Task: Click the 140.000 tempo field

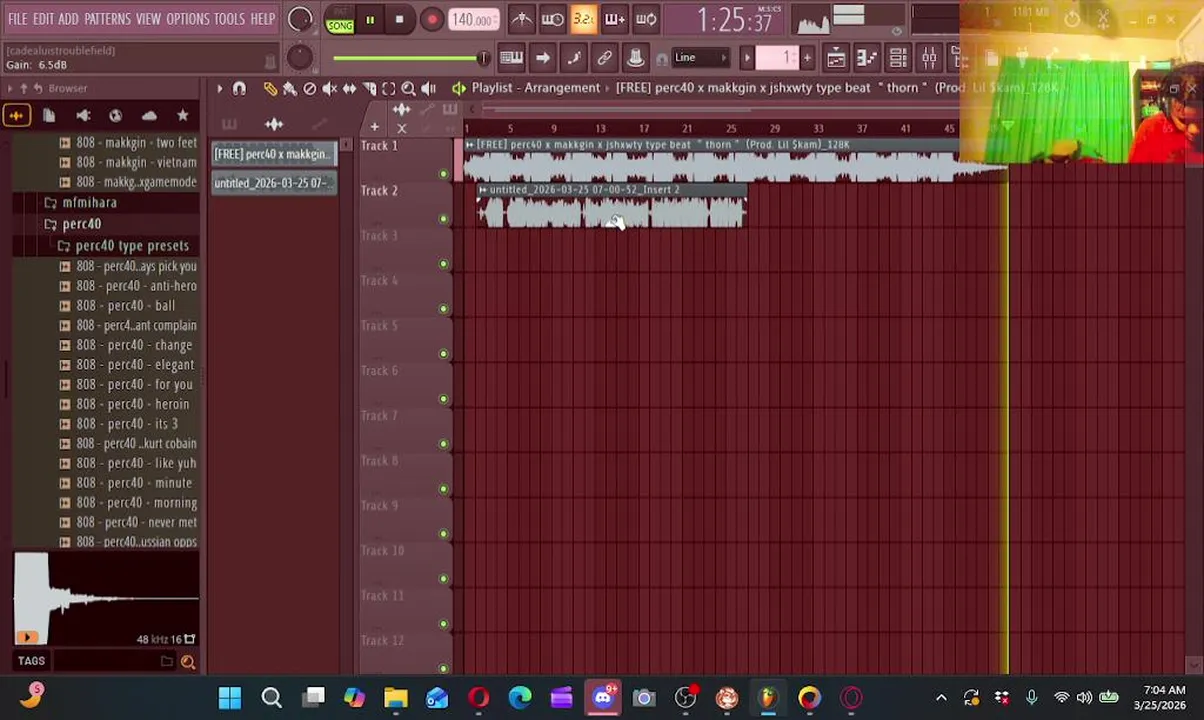Action: (x=472, y=20)
